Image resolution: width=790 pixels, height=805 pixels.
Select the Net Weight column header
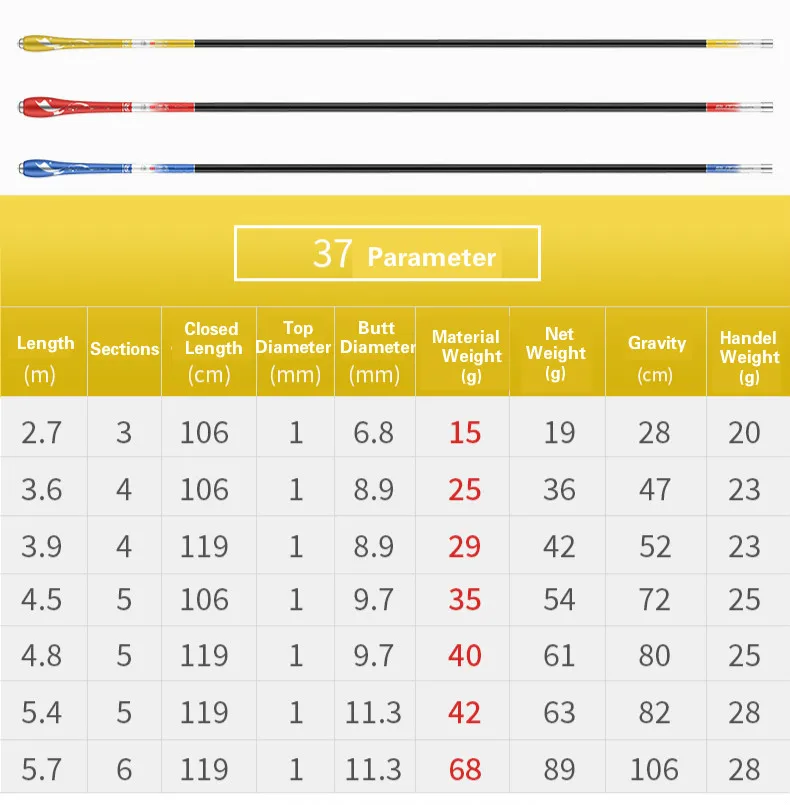(x=556, y=353)
